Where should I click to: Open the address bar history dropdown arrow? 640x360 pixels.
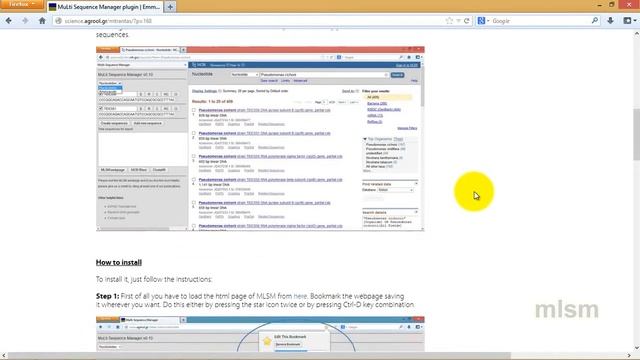(458, 21)
